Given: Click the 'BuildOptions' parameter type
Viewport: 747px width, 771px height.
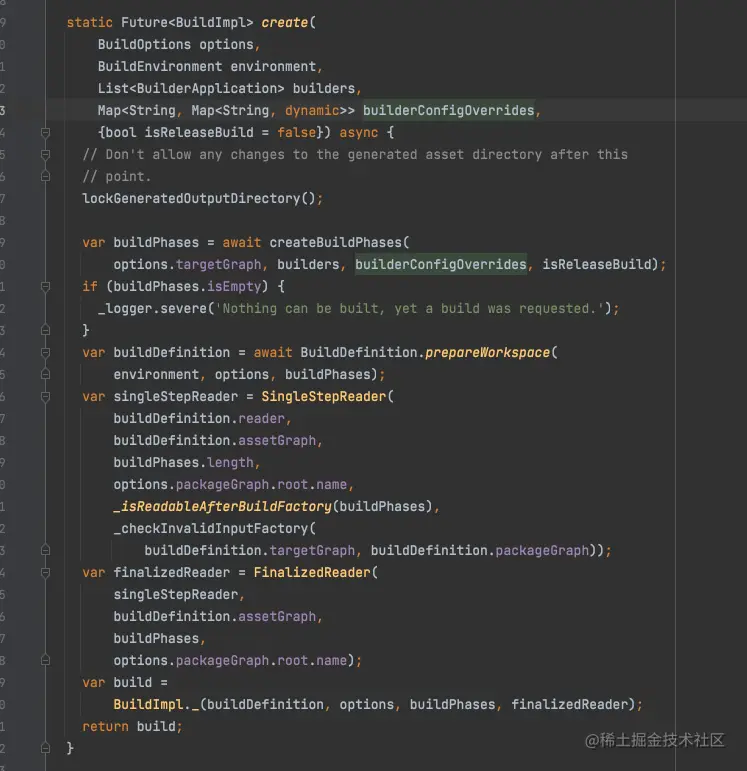Looking at the screenshot, I should pos(144,44).
